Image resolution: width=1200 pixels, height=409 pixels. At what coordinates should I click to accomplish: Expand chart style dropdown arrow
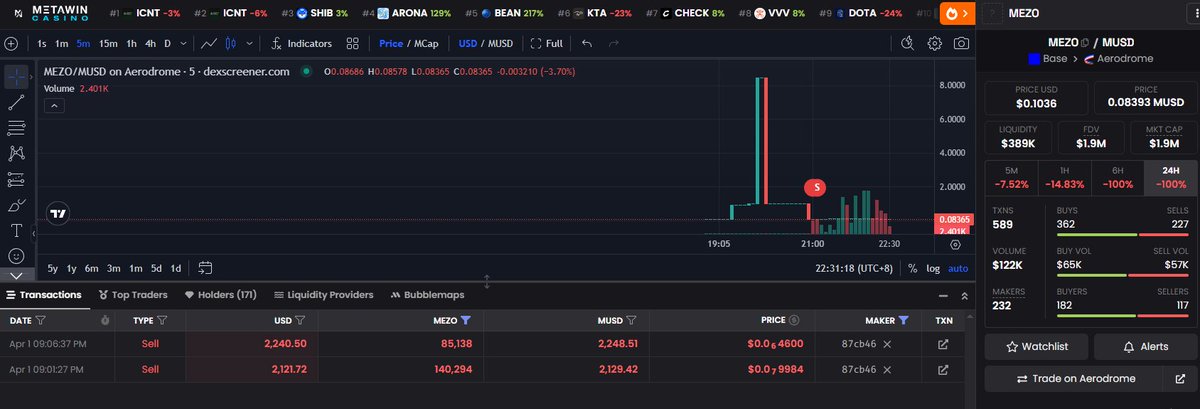click(248, 44)
